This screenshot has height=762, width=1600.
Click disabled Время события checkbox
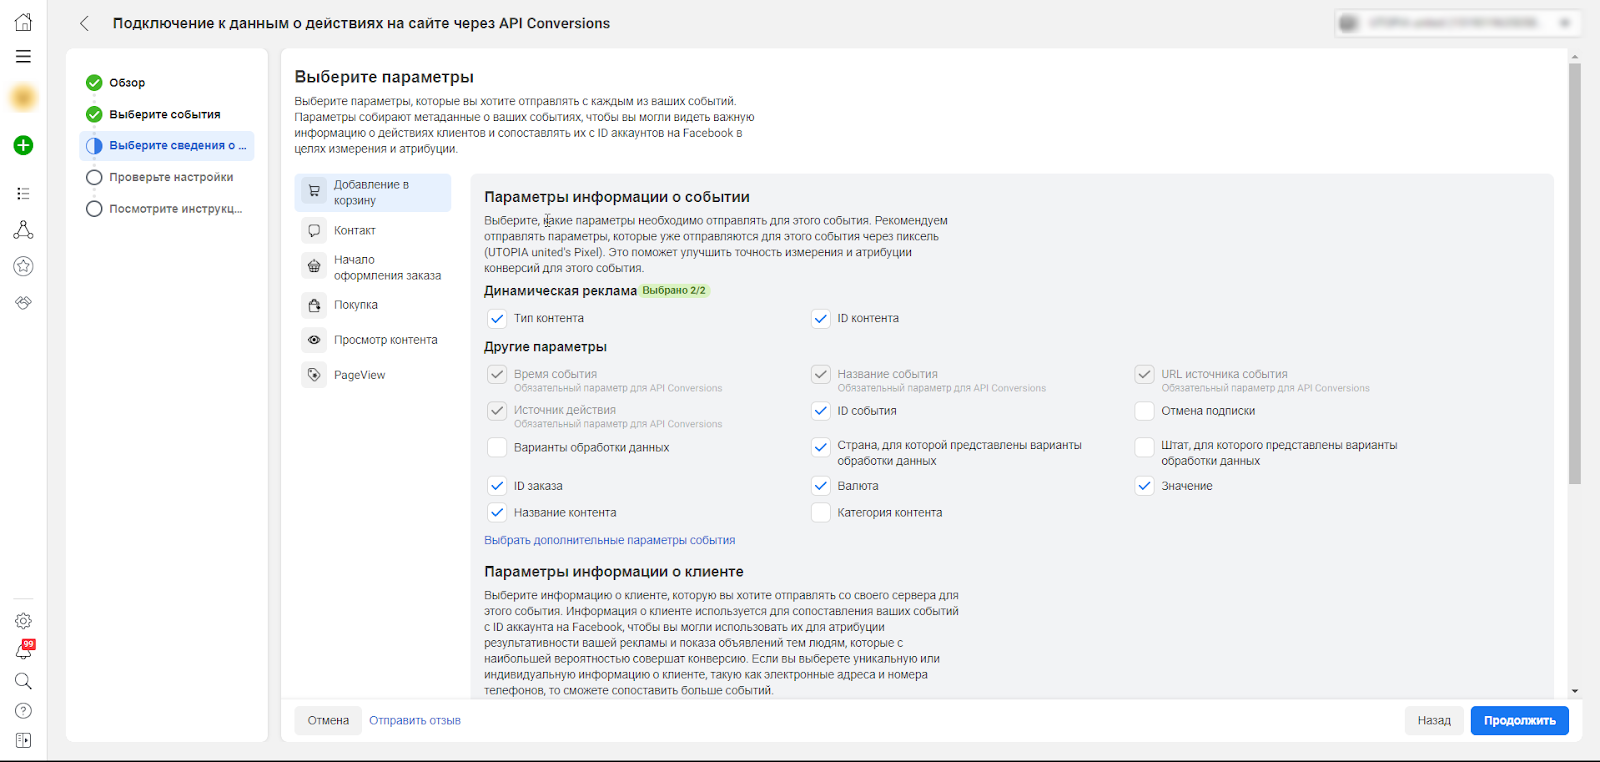(497, 374)
